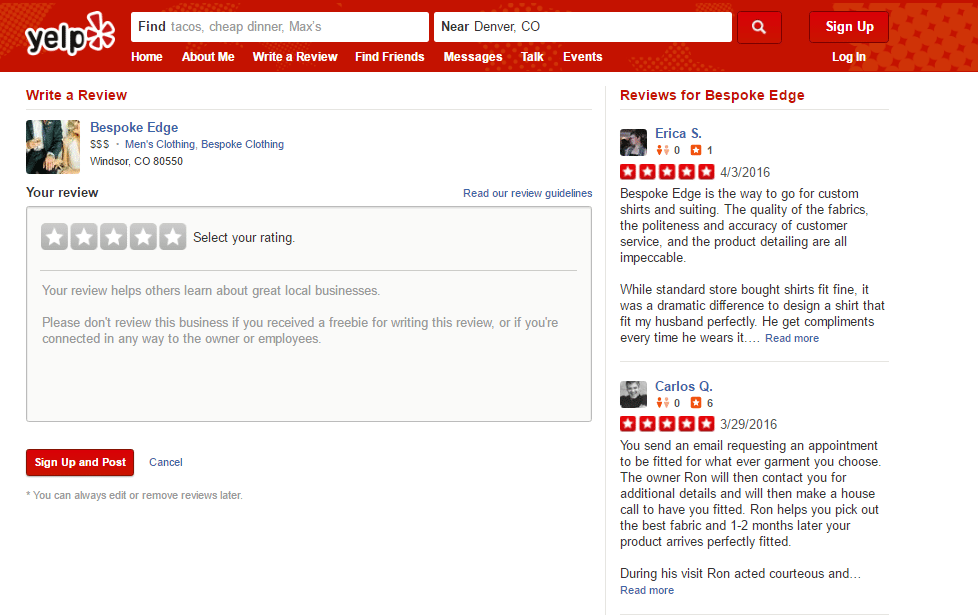
Task: Click the Yelp logo
Action: coord(70,34)
